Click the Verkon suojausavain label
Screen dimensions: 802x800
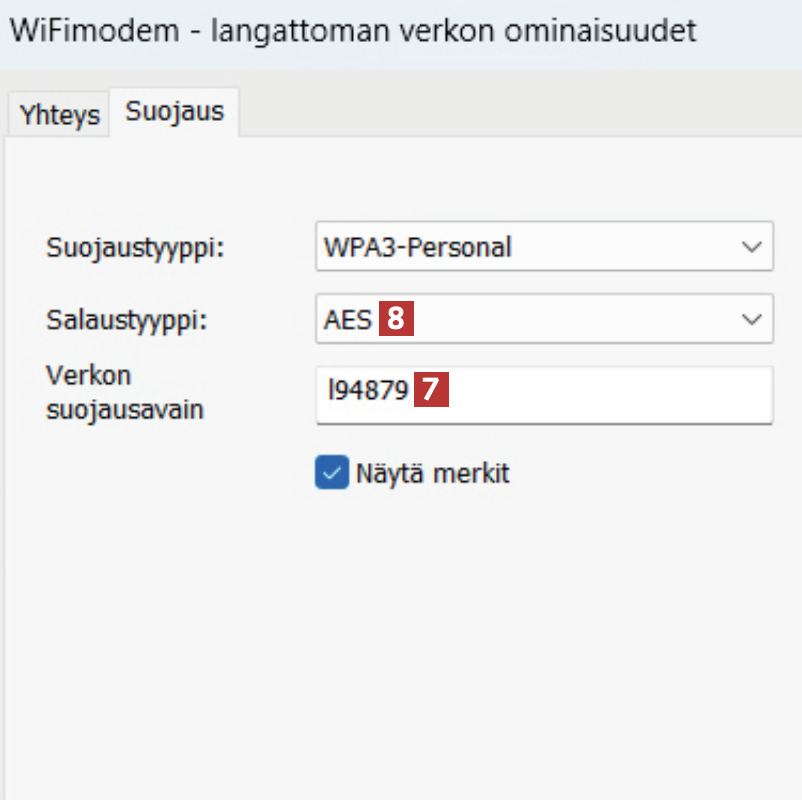click(124, 392)
